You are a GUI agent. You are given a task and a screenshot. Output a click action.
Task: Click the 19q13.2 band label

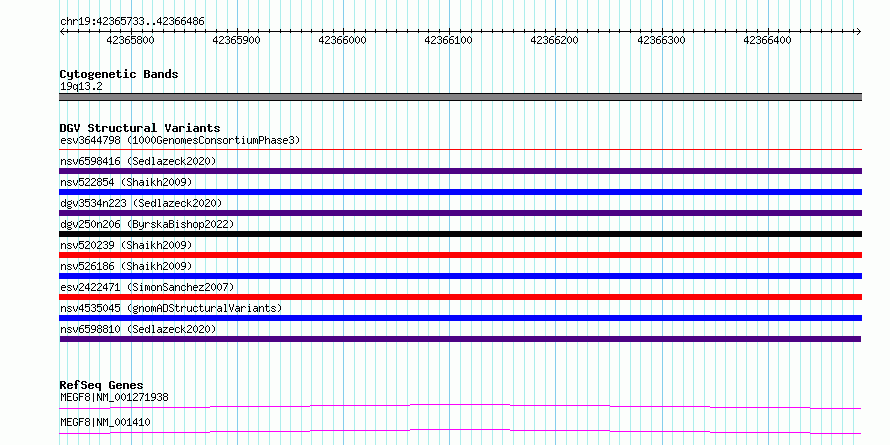(x=81, y=87)
